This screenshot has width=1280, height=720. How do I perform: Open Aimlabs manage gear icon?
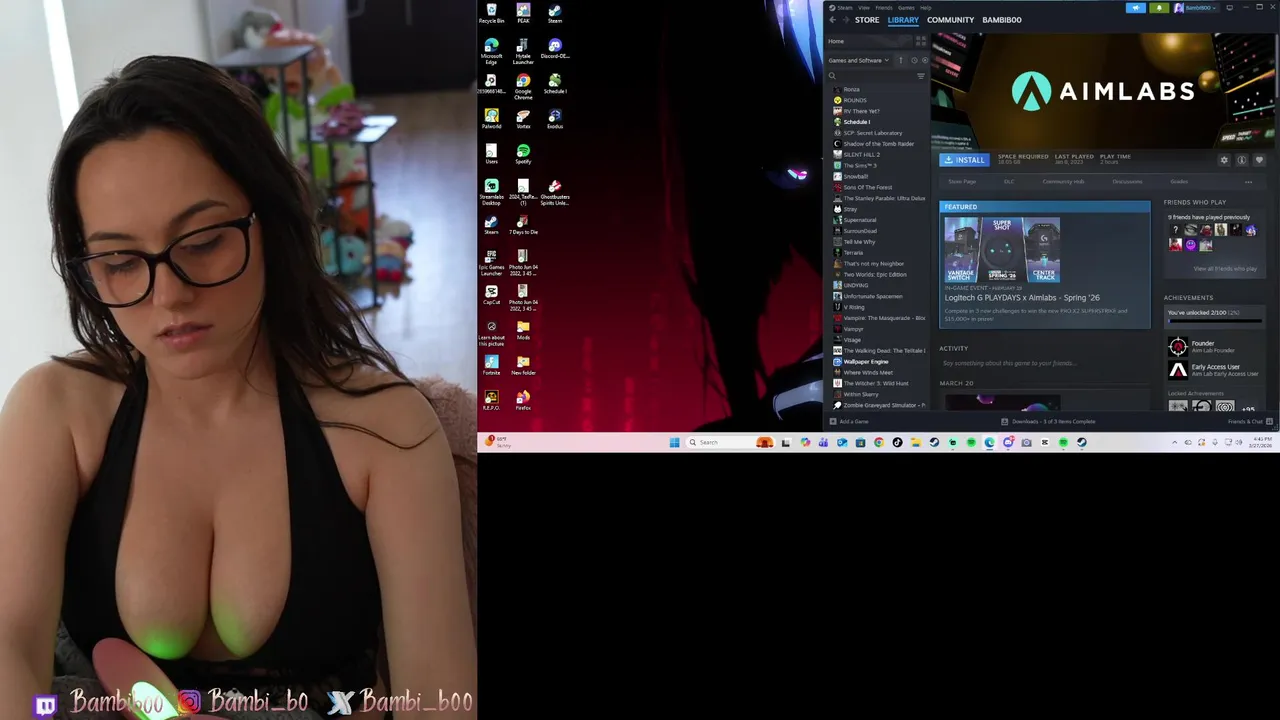1224,160
